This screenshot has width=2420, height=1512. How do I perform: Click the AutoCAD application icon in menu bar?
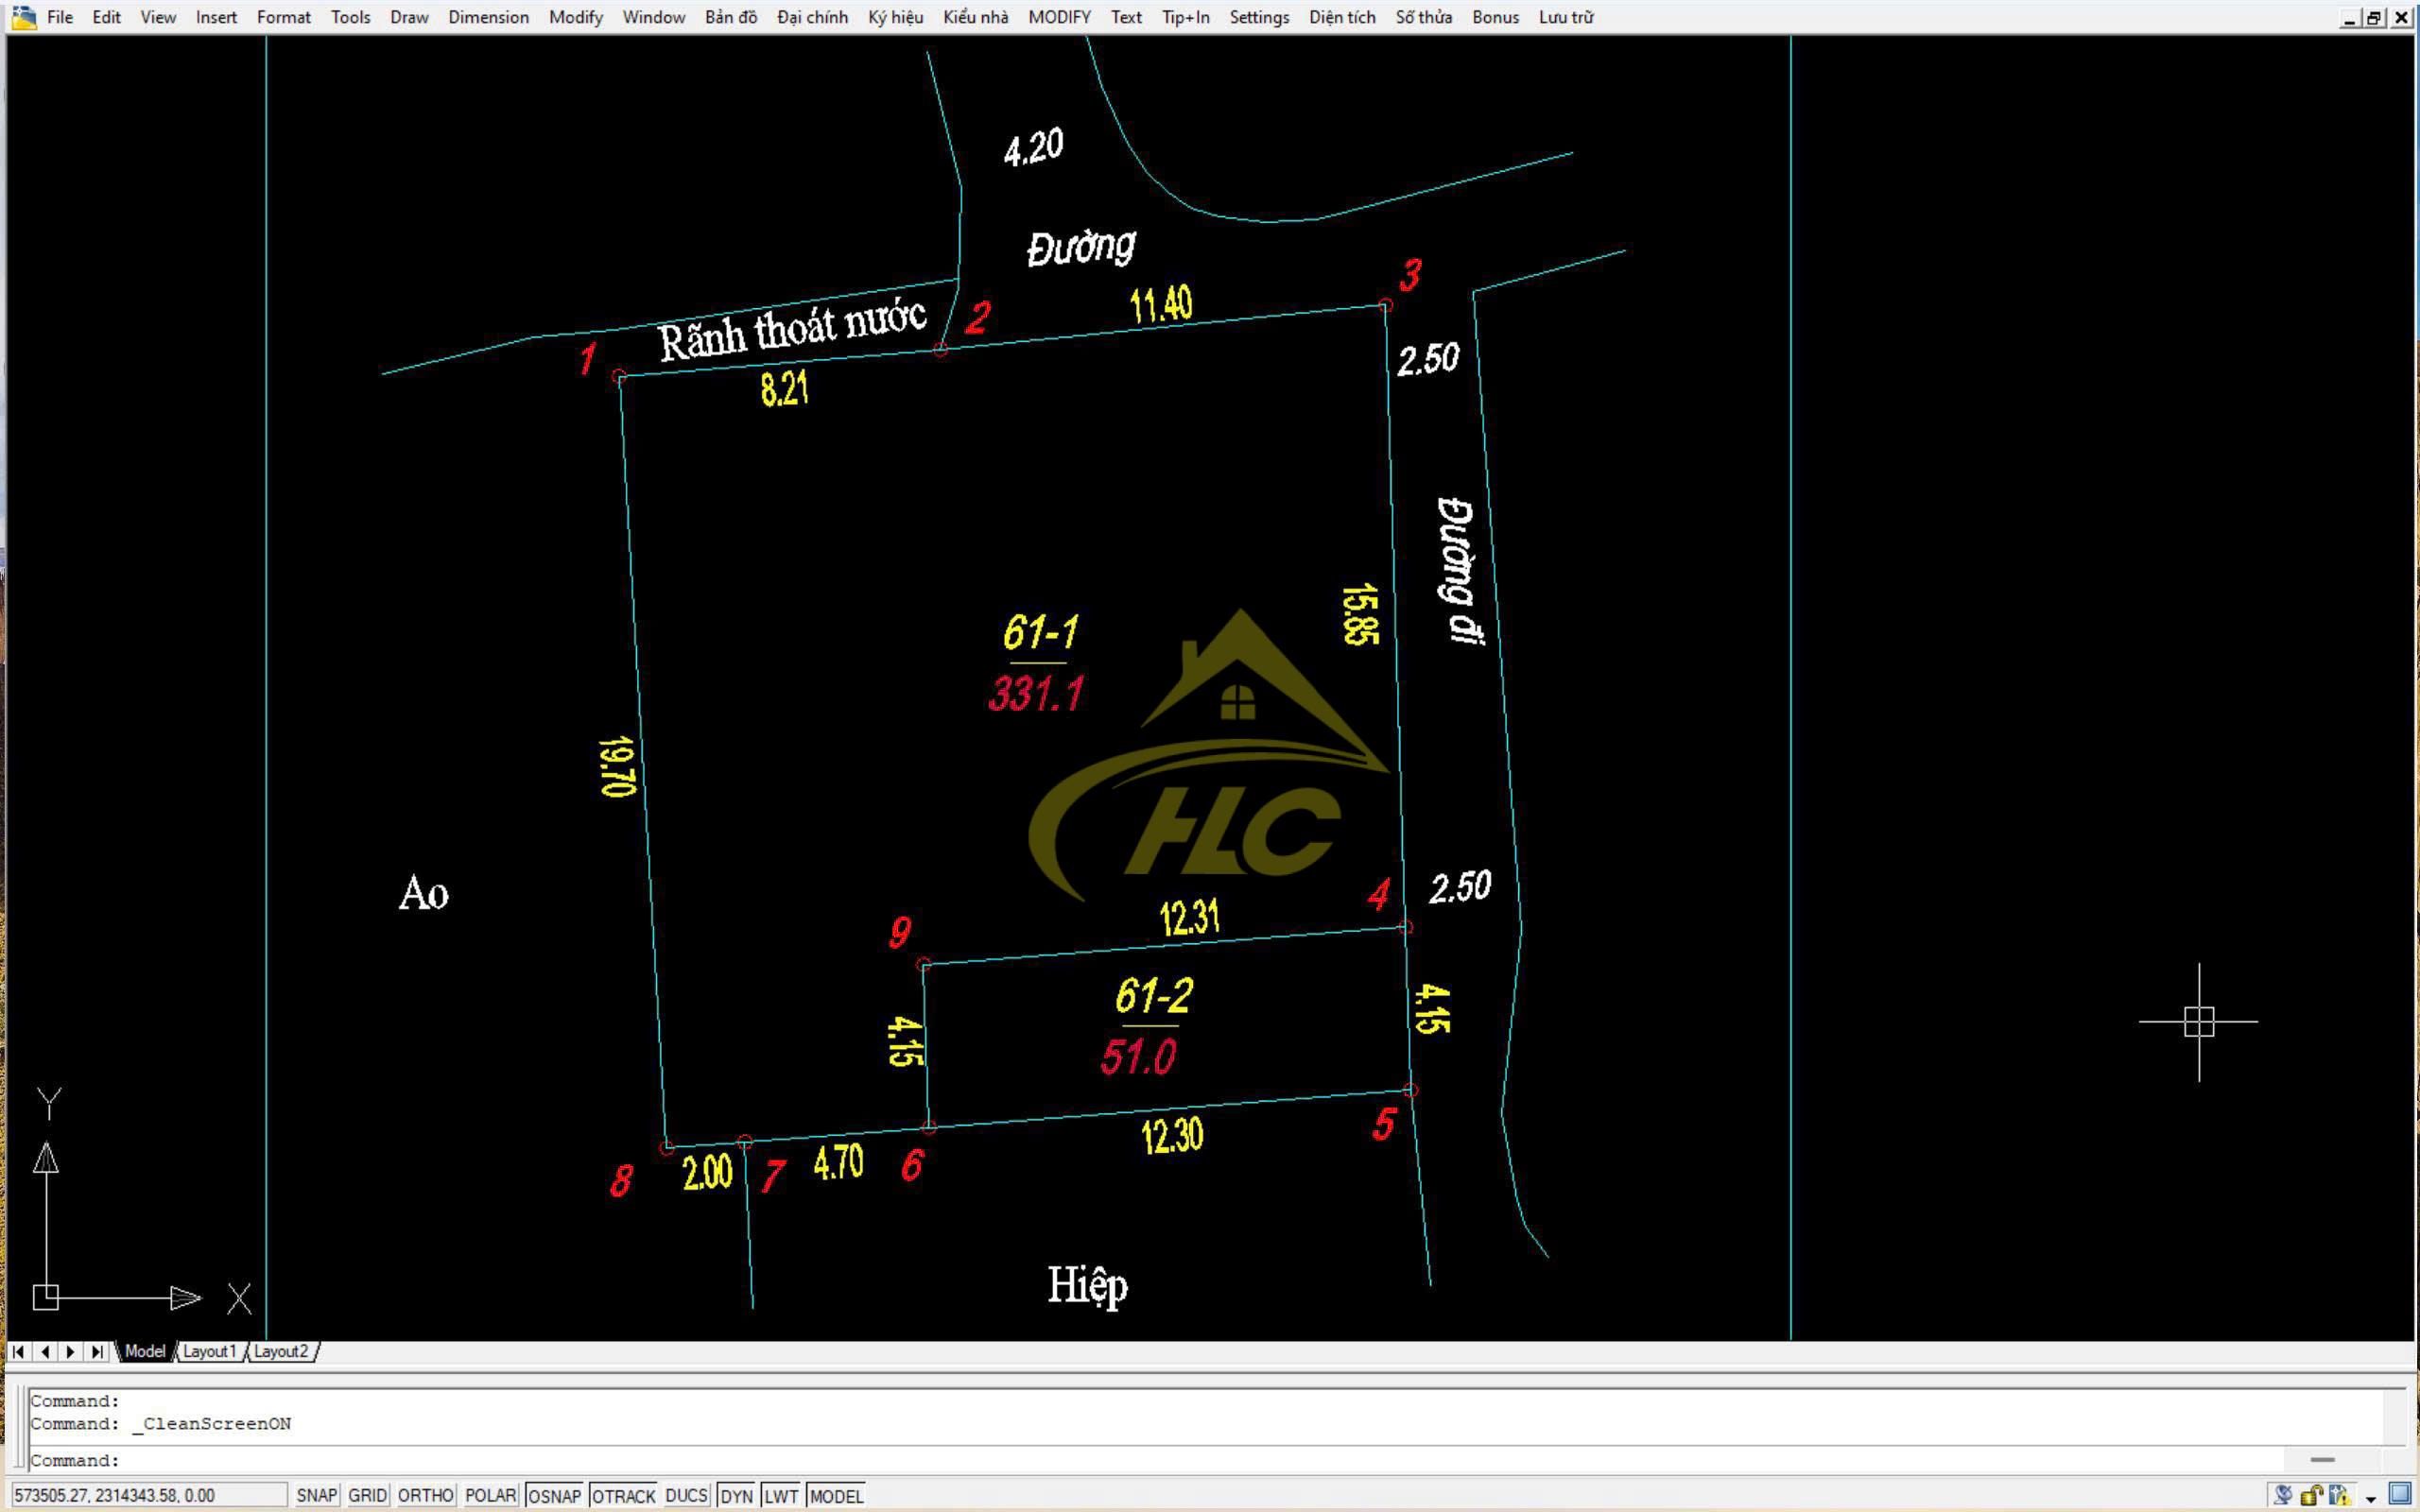point(23,17)
